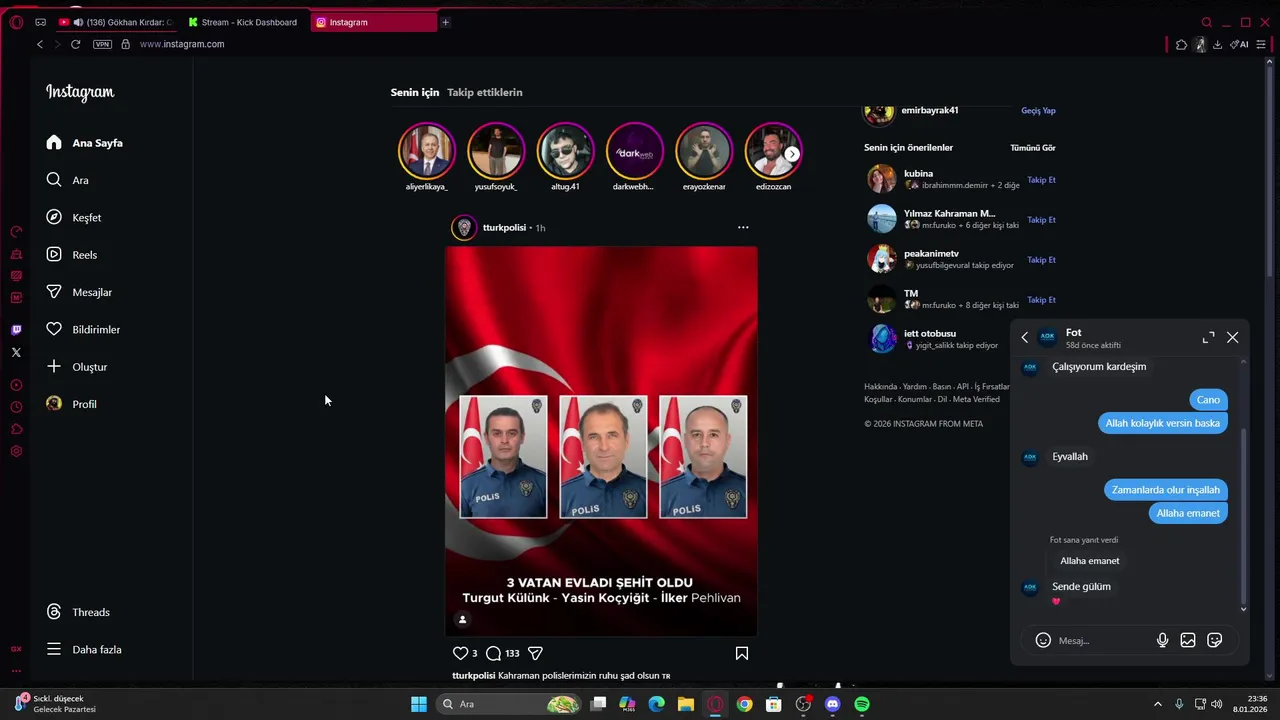Open Keşfet explore page

74,217
